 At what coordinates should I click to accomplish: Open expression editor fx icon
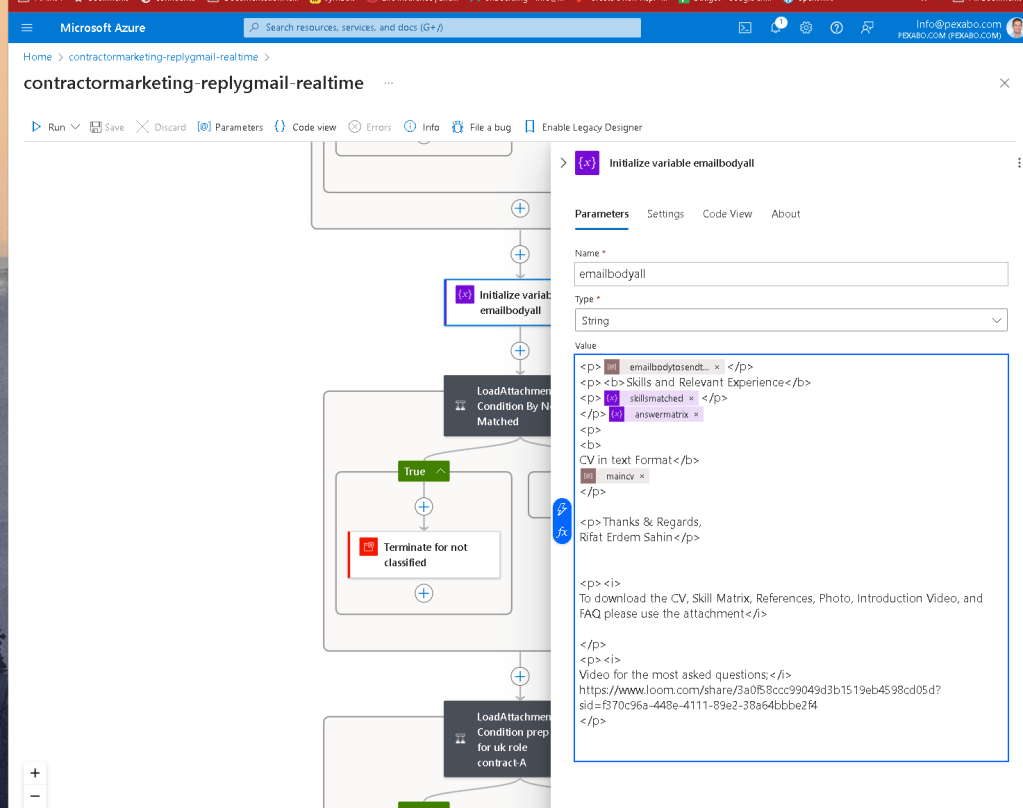[562, 533]
